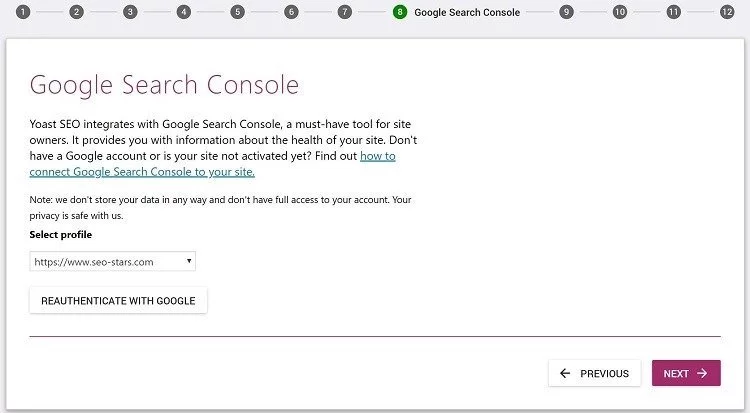Navigate to step 5 circle
This screenshot has width=750, height=413.
[x=237, y=12]
